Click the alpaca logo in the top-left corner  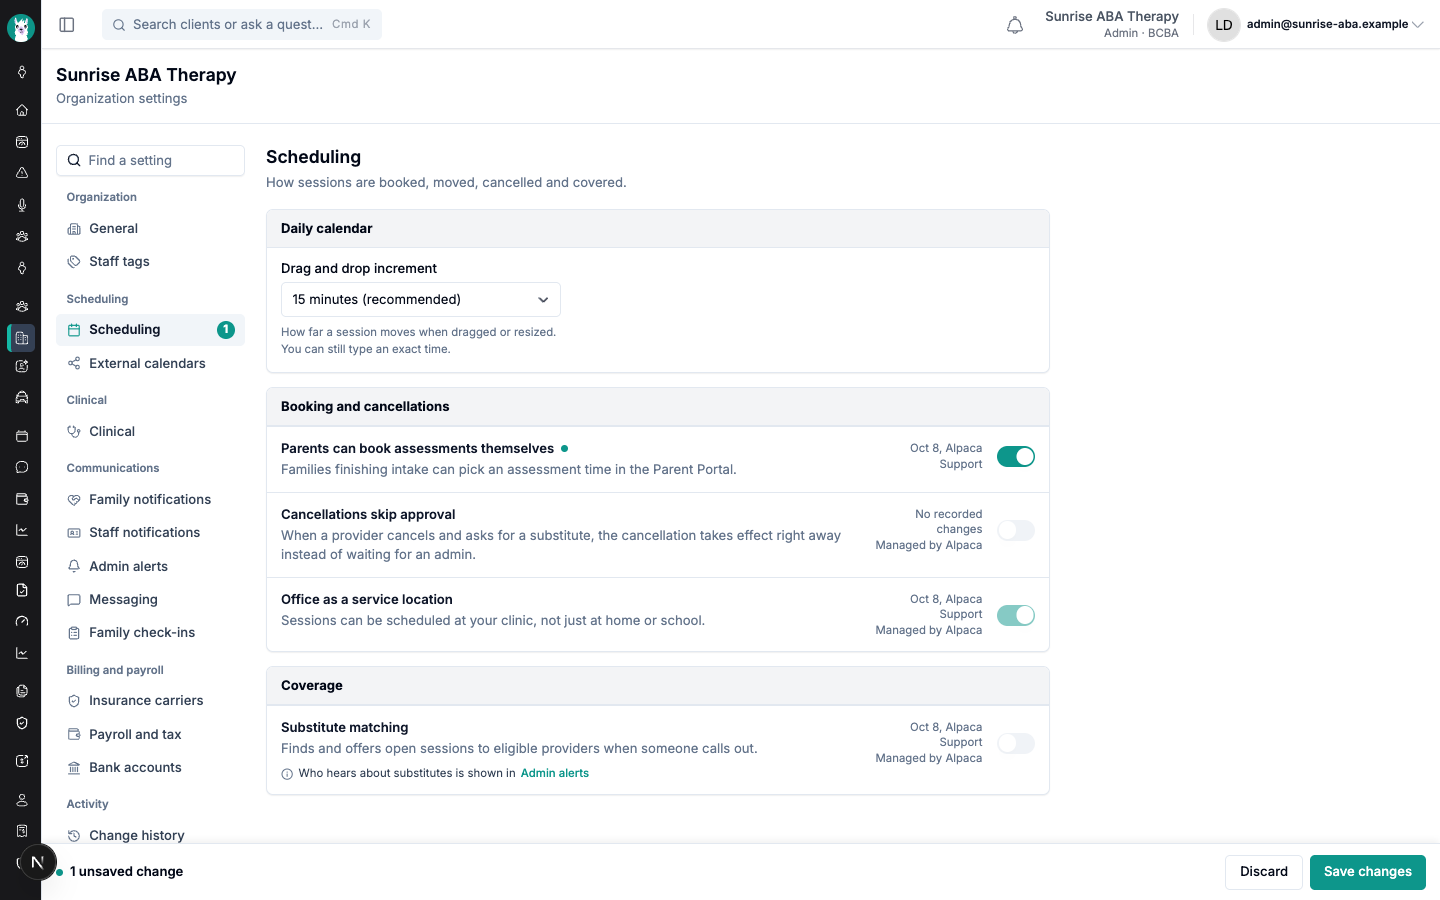[x=21, y=27]
